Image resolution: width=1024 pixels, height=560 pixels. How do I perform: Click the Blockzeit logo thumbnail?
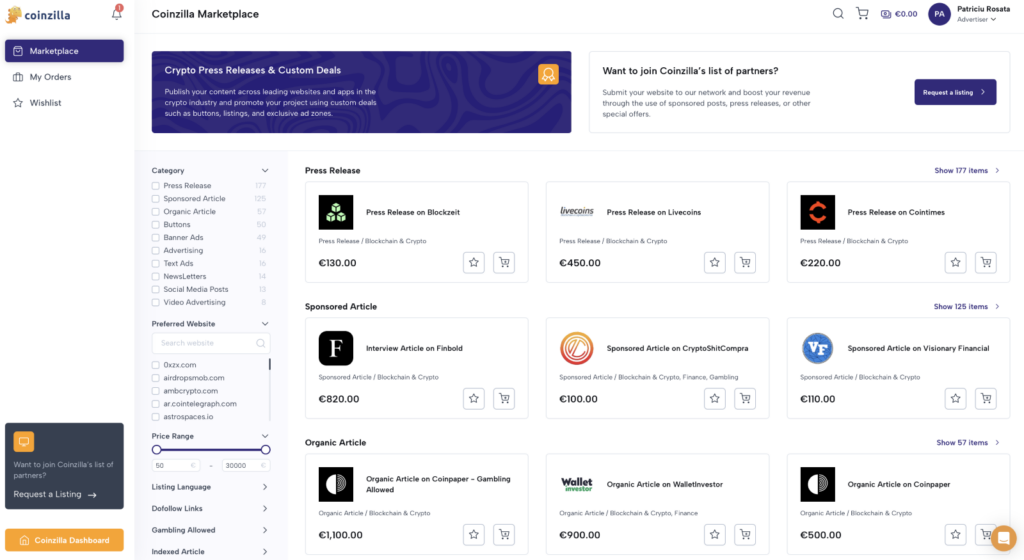(x=336, y=212)
